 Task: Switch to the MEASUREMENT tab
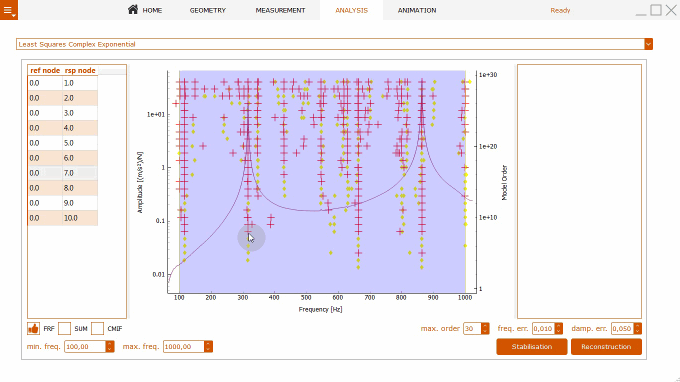[280, 10]
